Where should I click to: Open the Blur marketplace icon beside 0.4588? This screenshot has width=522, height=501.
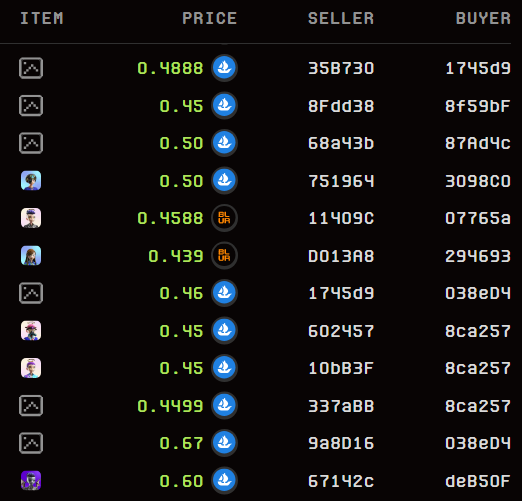pos(224,218)
